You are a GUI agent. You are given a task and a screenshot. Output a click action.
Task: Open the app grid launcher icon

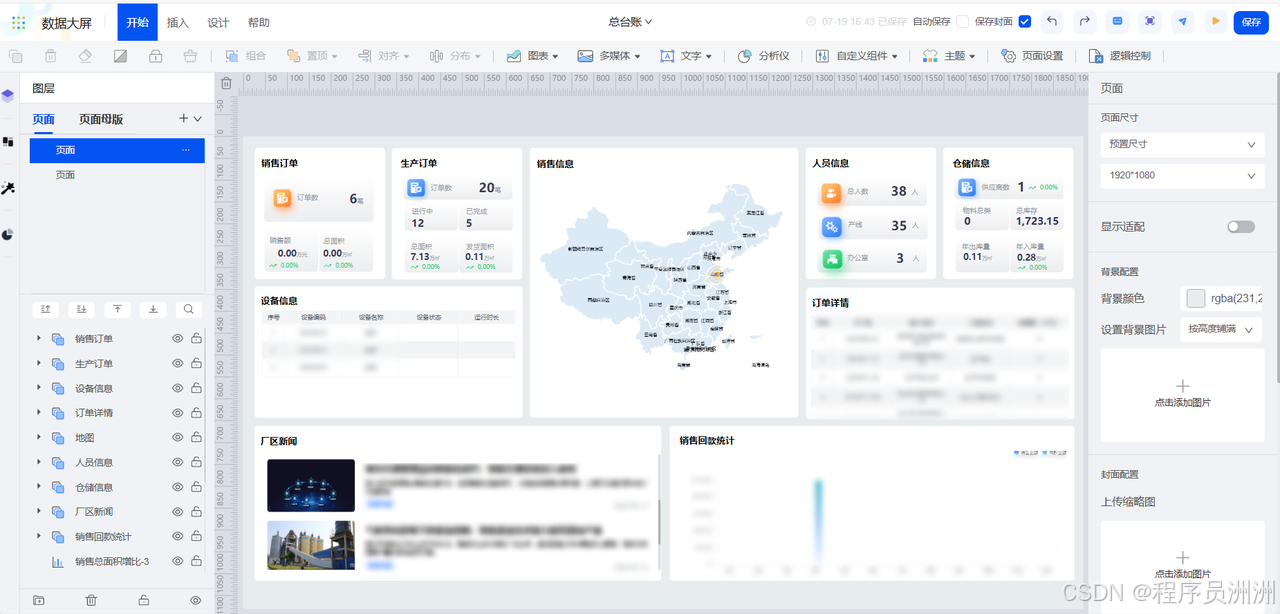19,22
